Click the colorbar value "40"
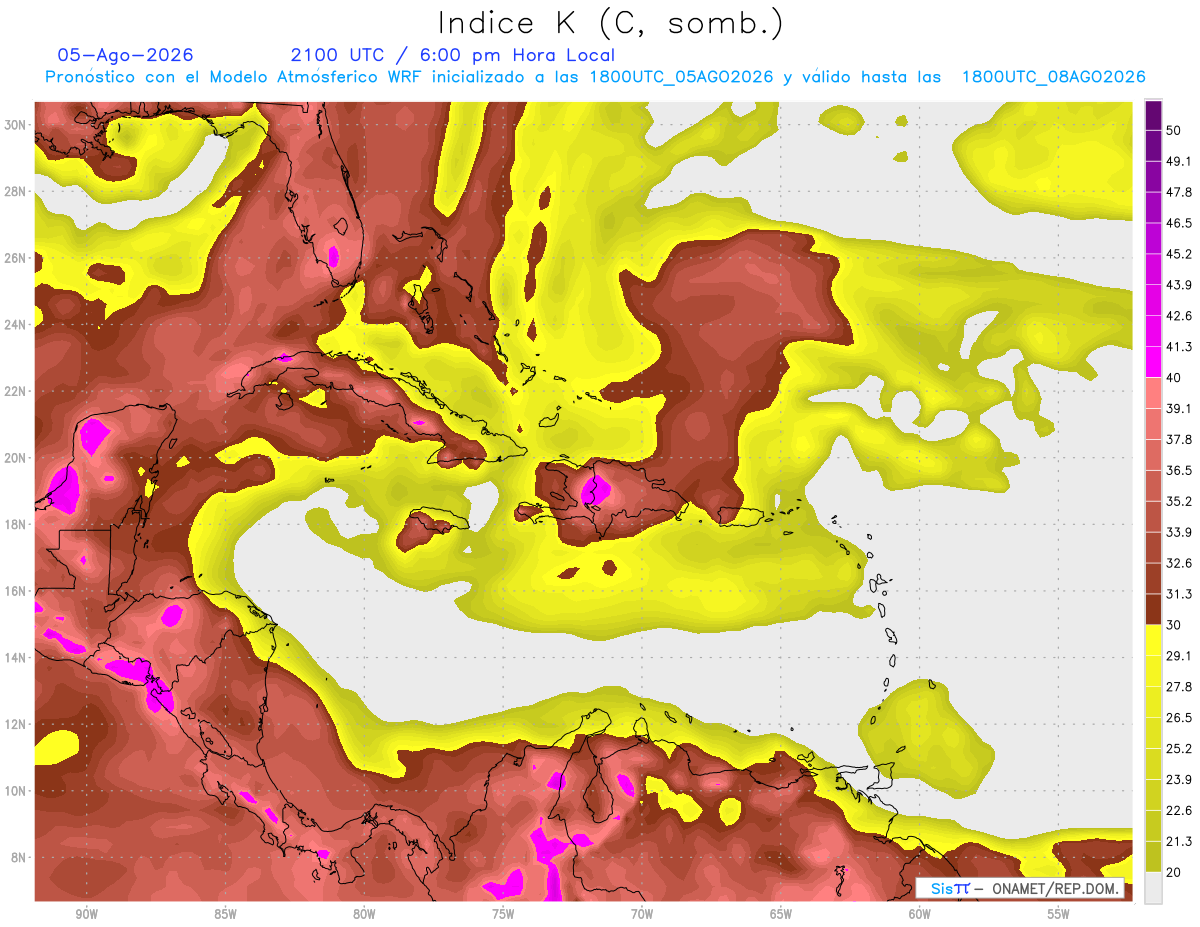This screenshot has height=927, width=1200. pyautogui.click(x=1175, y=378)
